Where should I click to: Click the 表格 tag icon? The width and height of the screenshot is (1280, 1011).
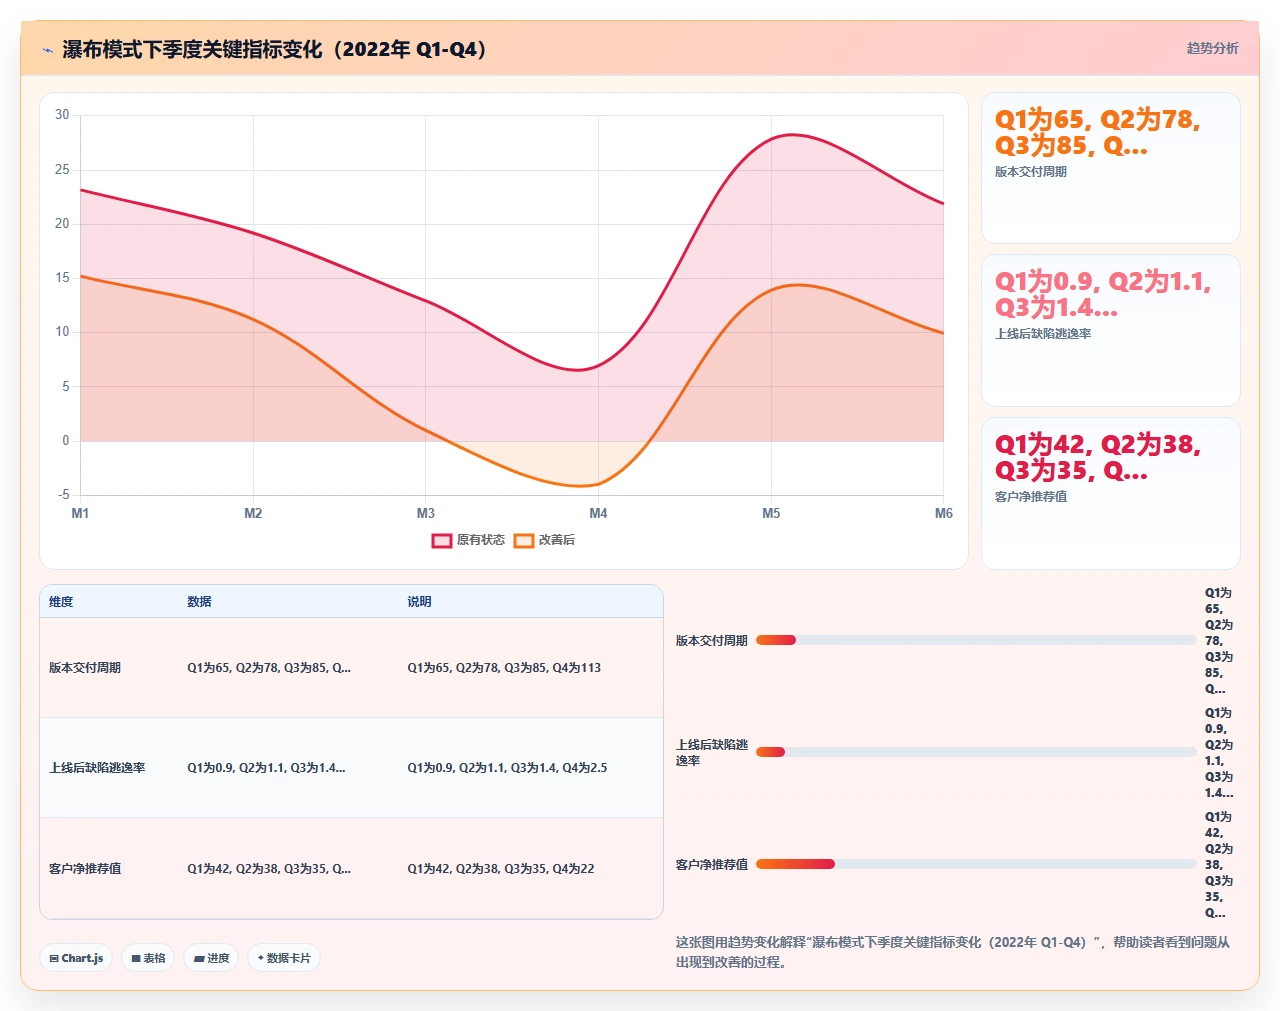tap(136, 958)
